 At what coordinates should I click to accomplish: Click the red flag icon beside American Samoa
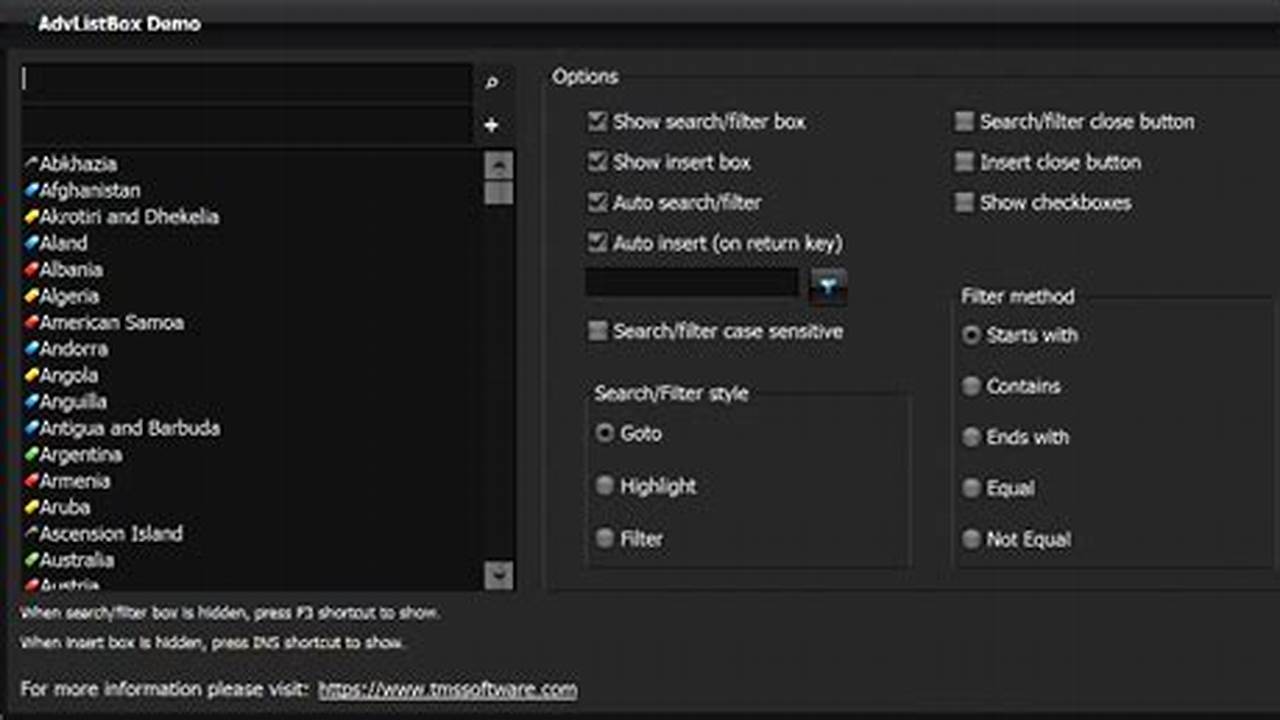tap(32, 322)
